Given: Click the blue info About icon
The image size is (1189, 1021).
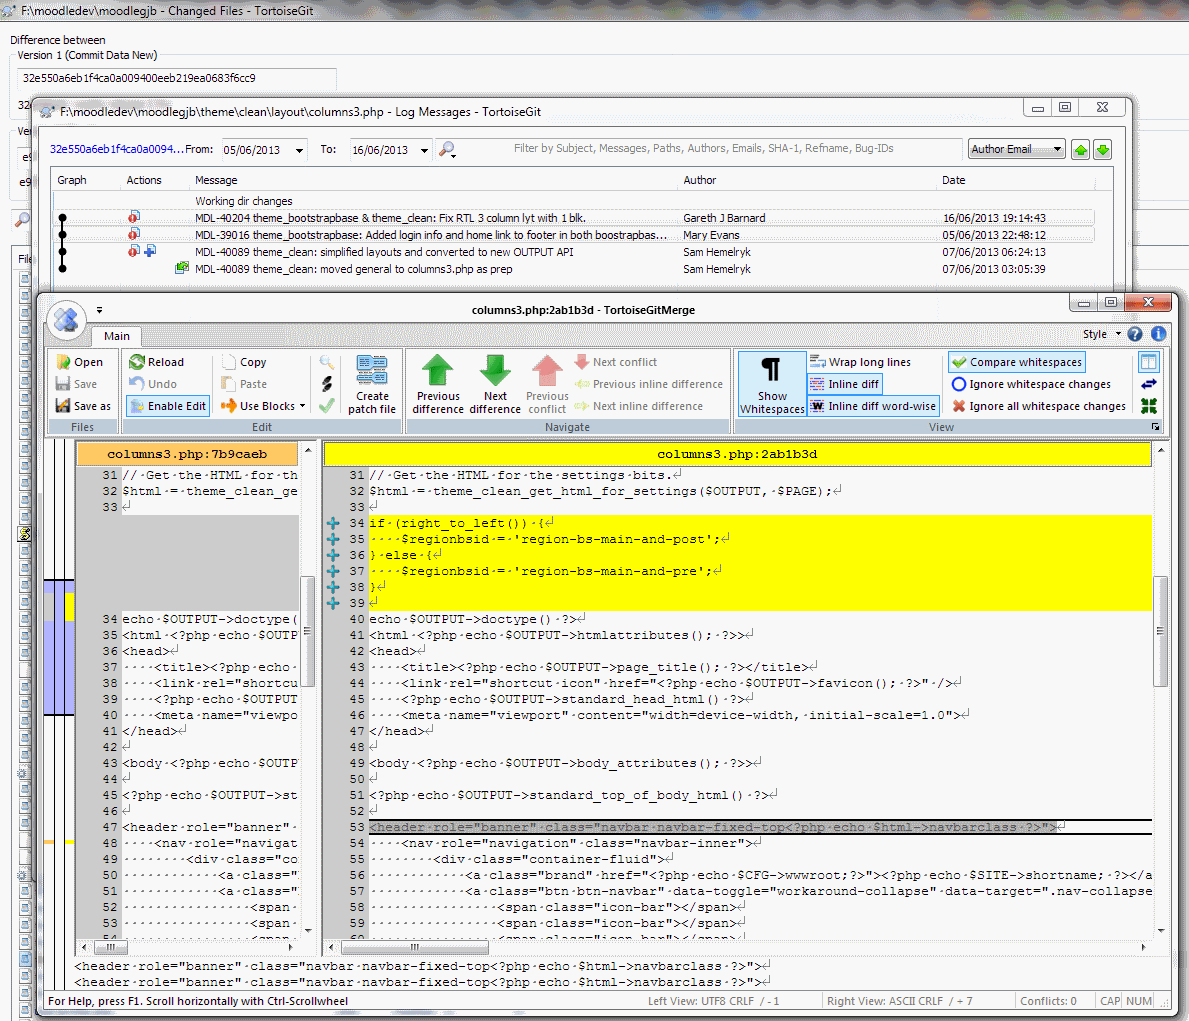Looking at the screenshot, I should 1158,335.
